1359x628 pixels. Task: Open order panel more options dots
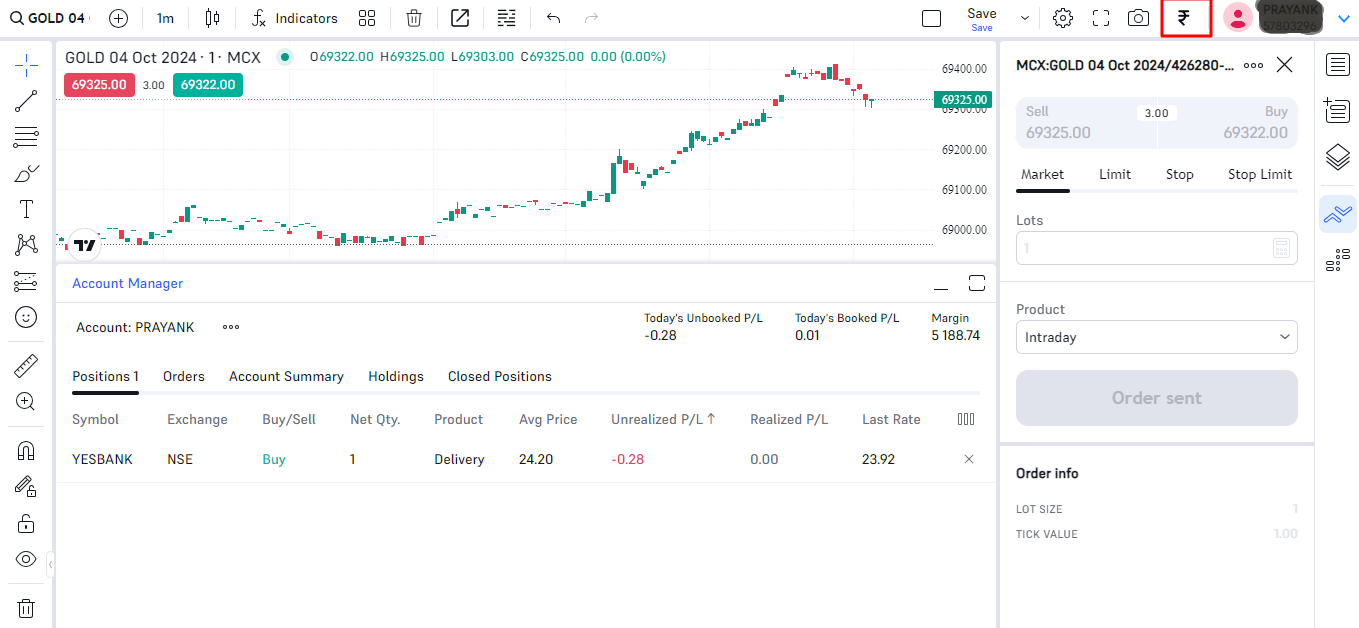(x=1252, y=65)
